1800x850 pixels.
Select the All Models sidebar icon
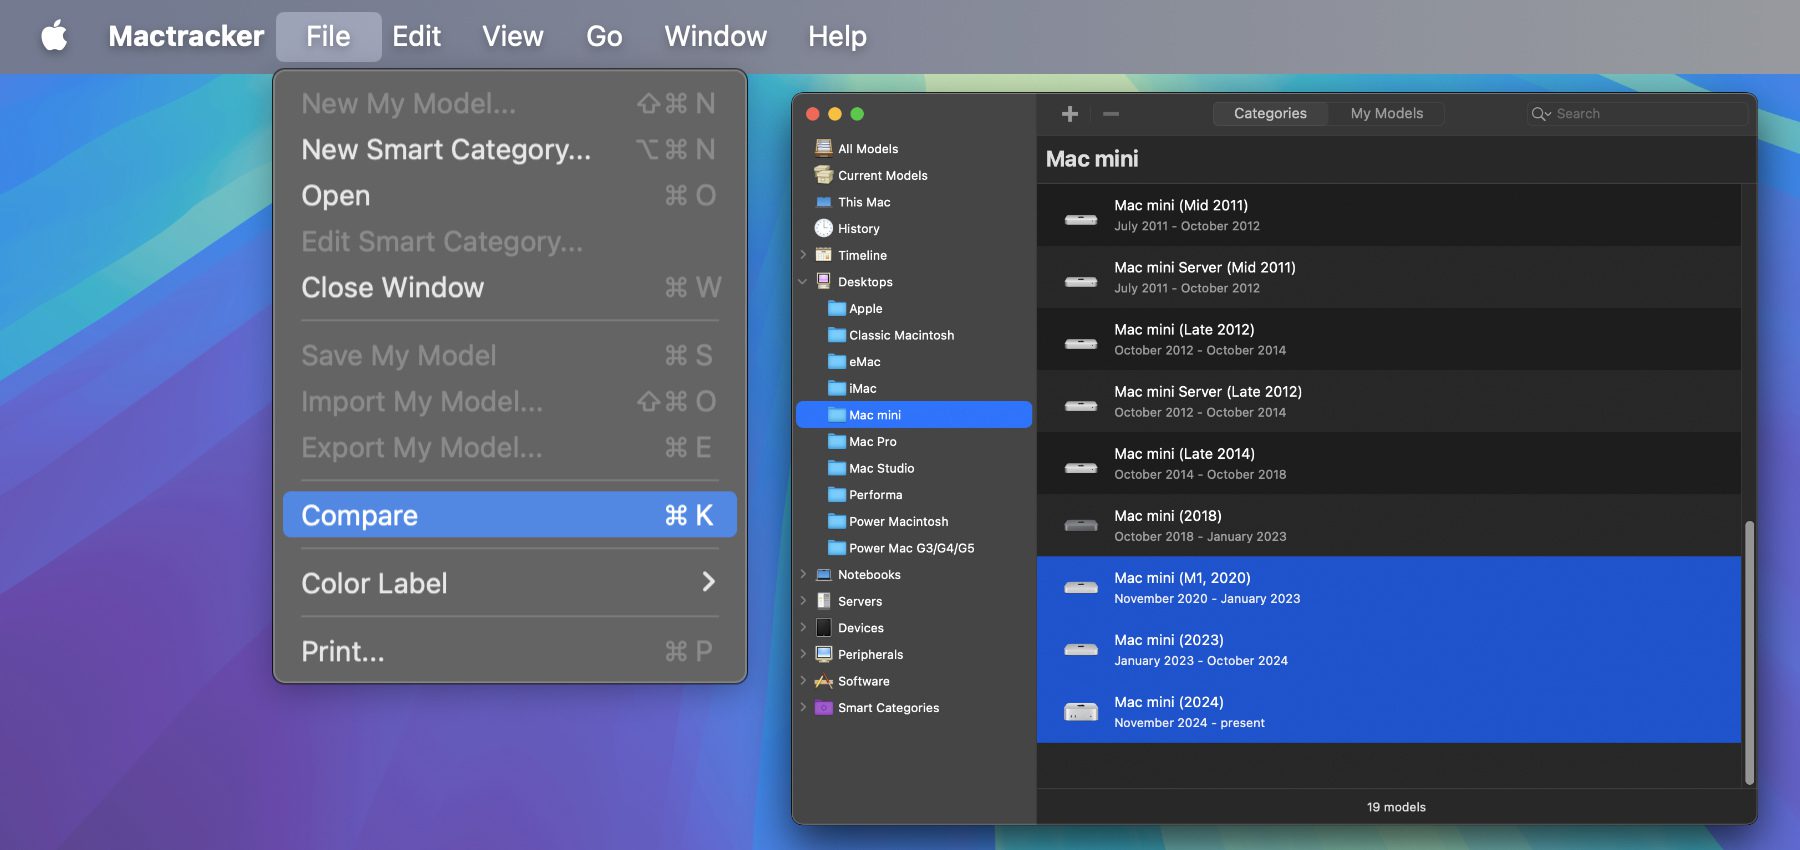(x=824, y=148)
